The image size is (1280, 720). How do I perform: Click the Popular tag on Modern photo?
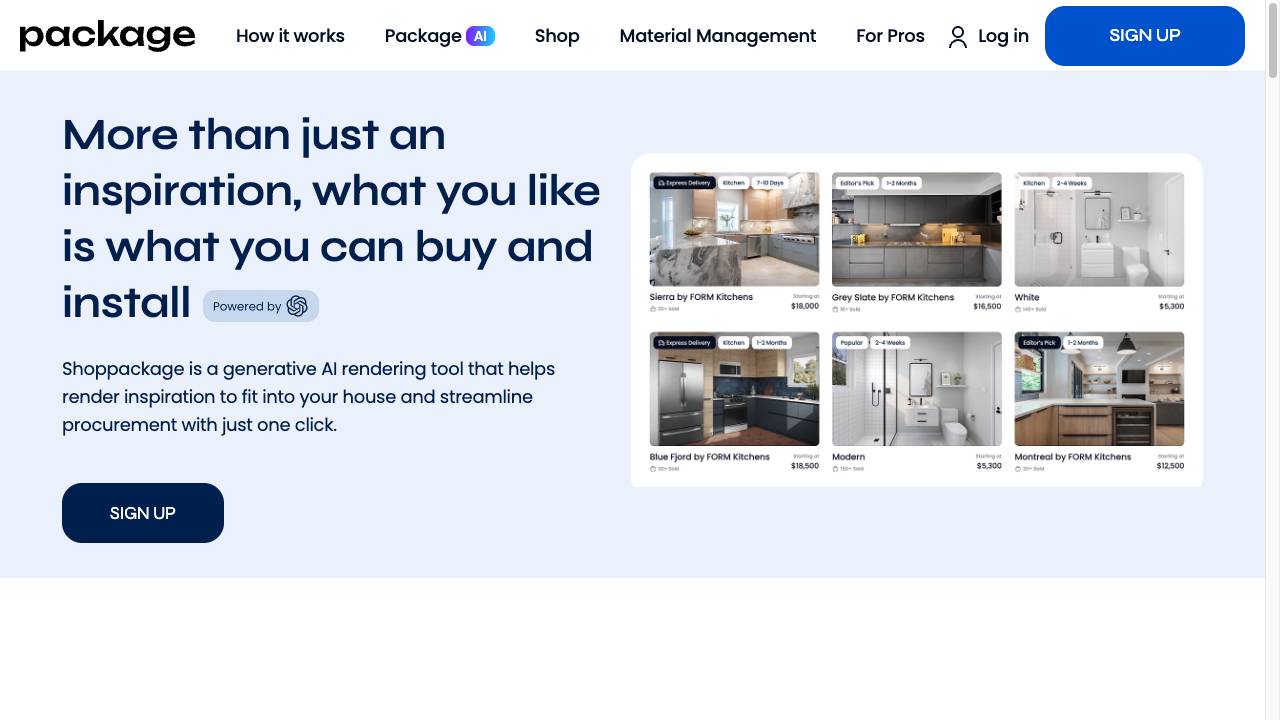click(851, 343)
